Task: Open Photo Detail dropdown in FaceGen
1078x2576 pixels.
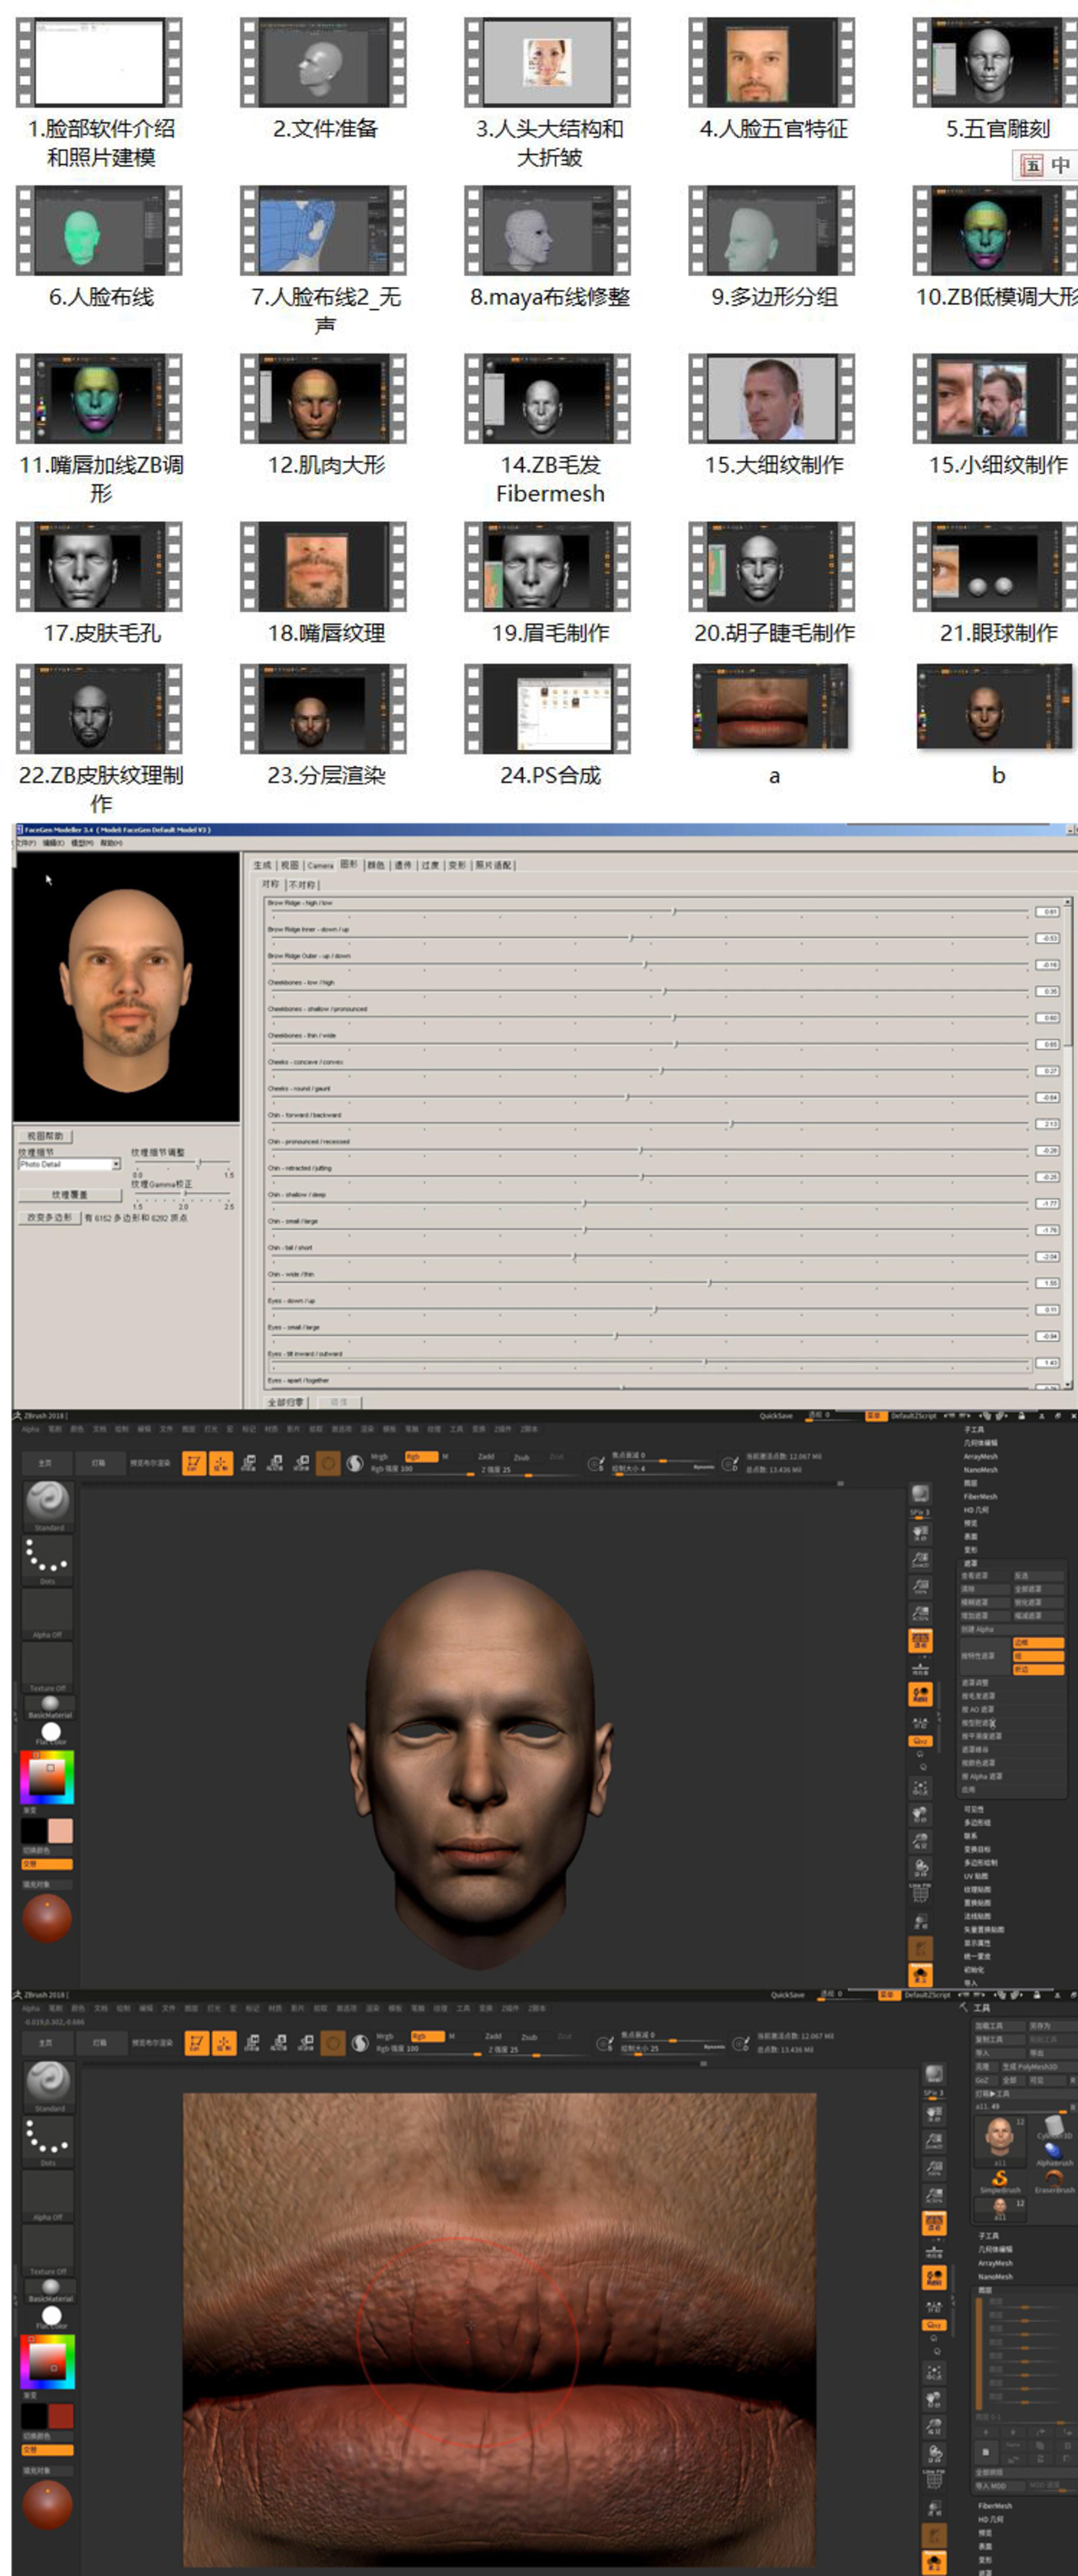Action: [x=70, y=1165]
